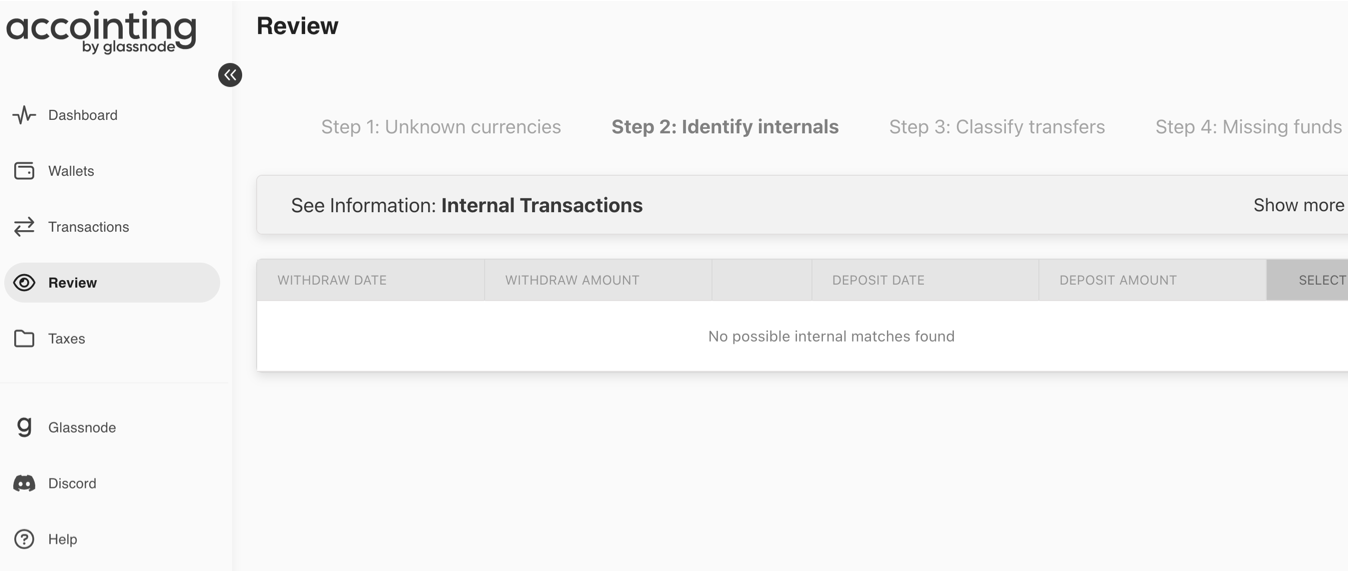
Task: Go to Step 1: Unknown currencies
Action: point(441,127)
